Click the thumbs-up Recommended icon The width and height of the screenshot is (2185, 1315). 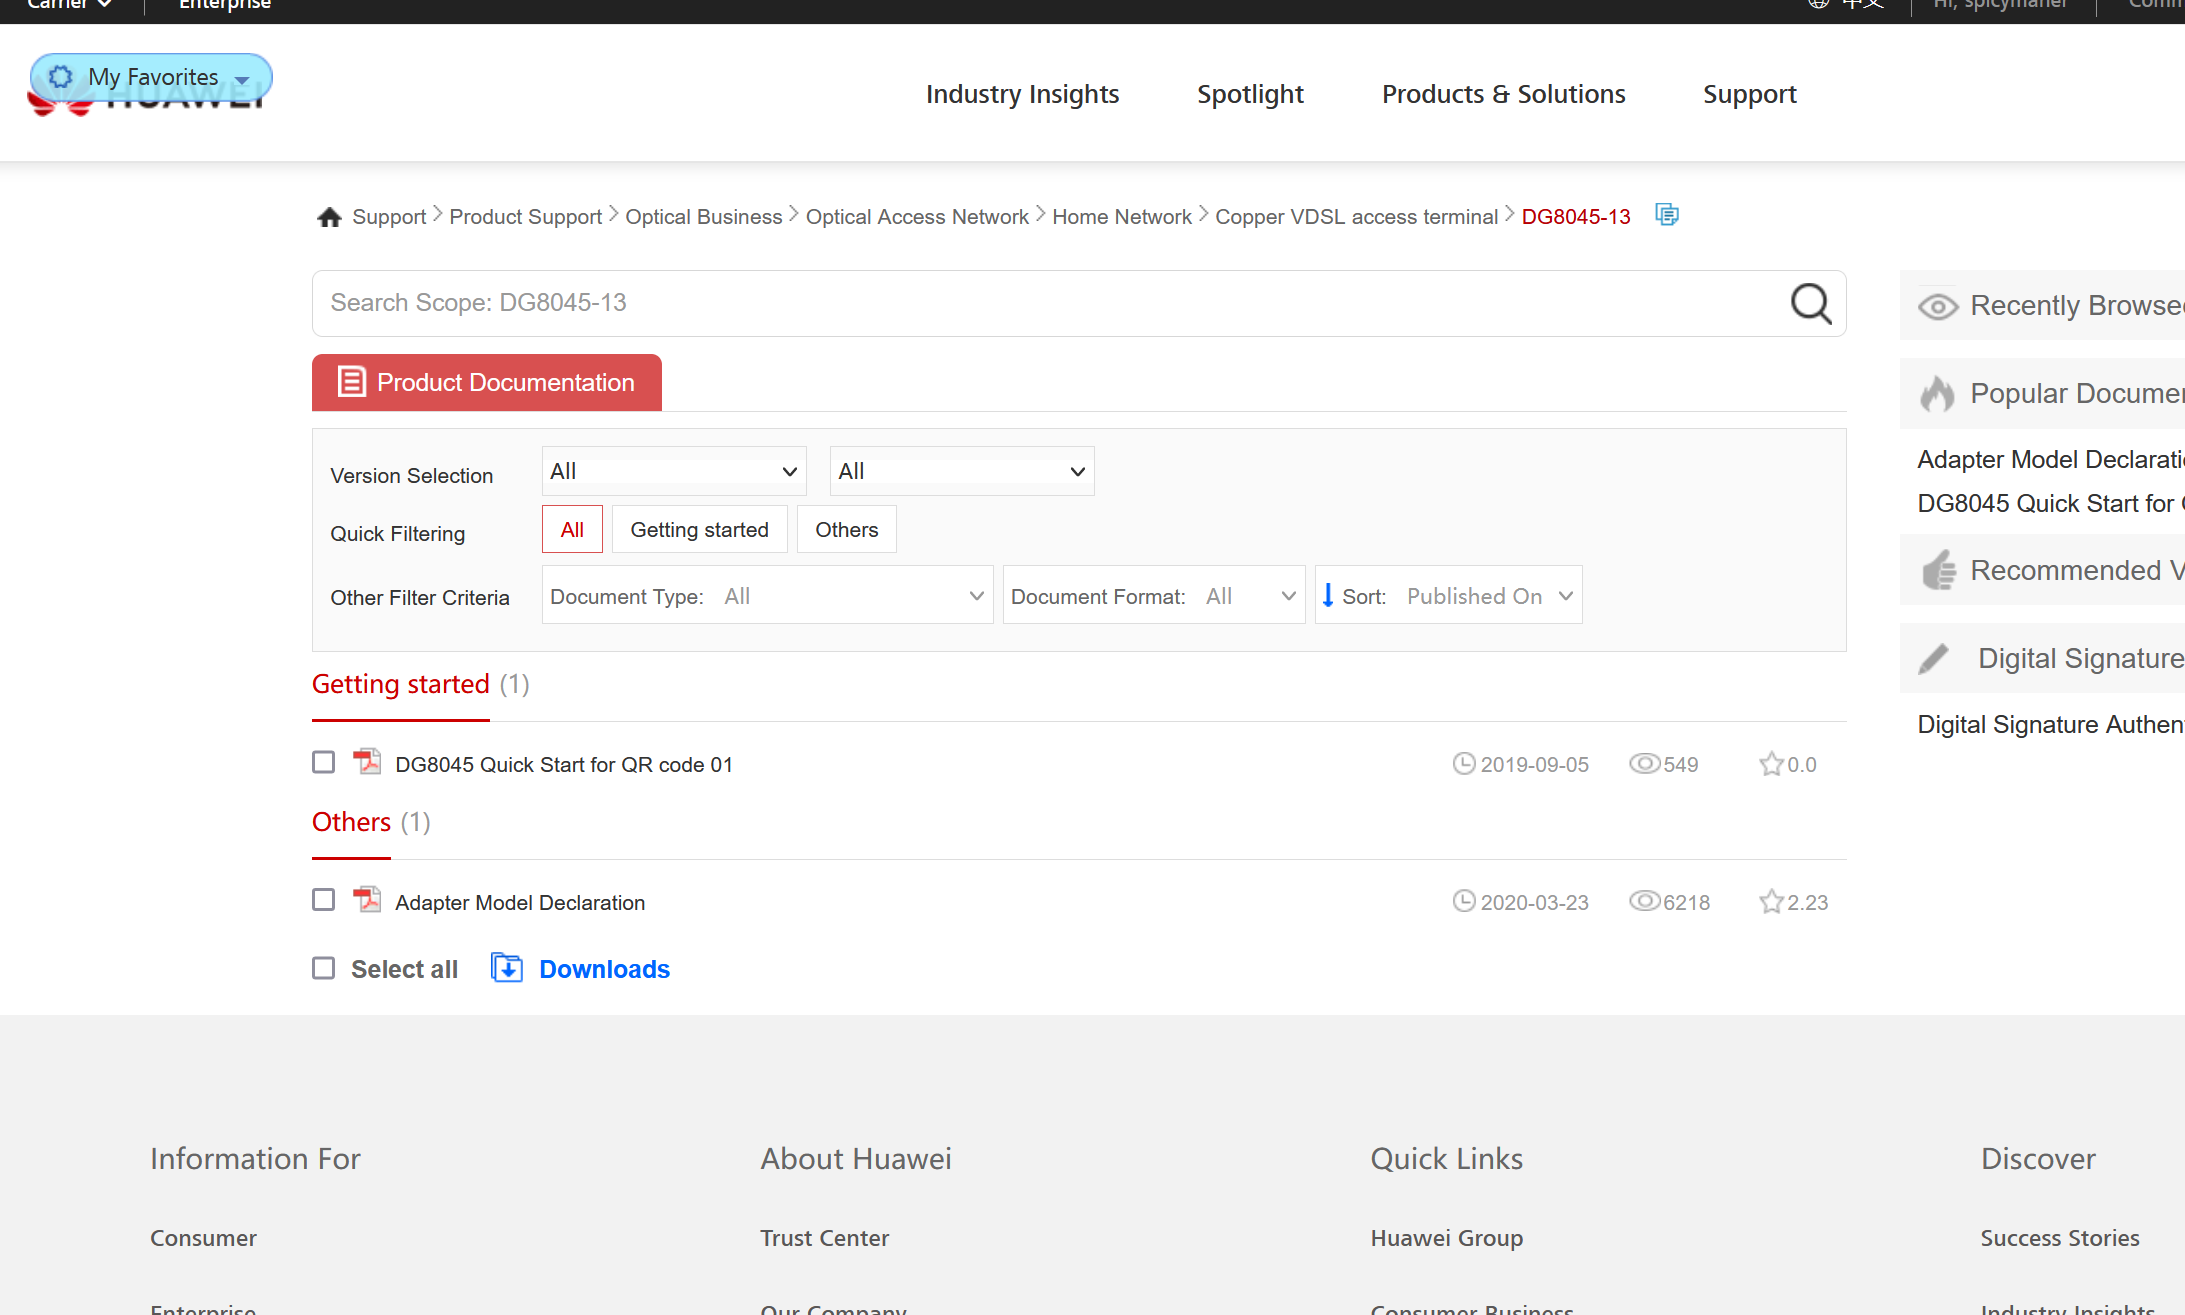[x=1939, y=570]
